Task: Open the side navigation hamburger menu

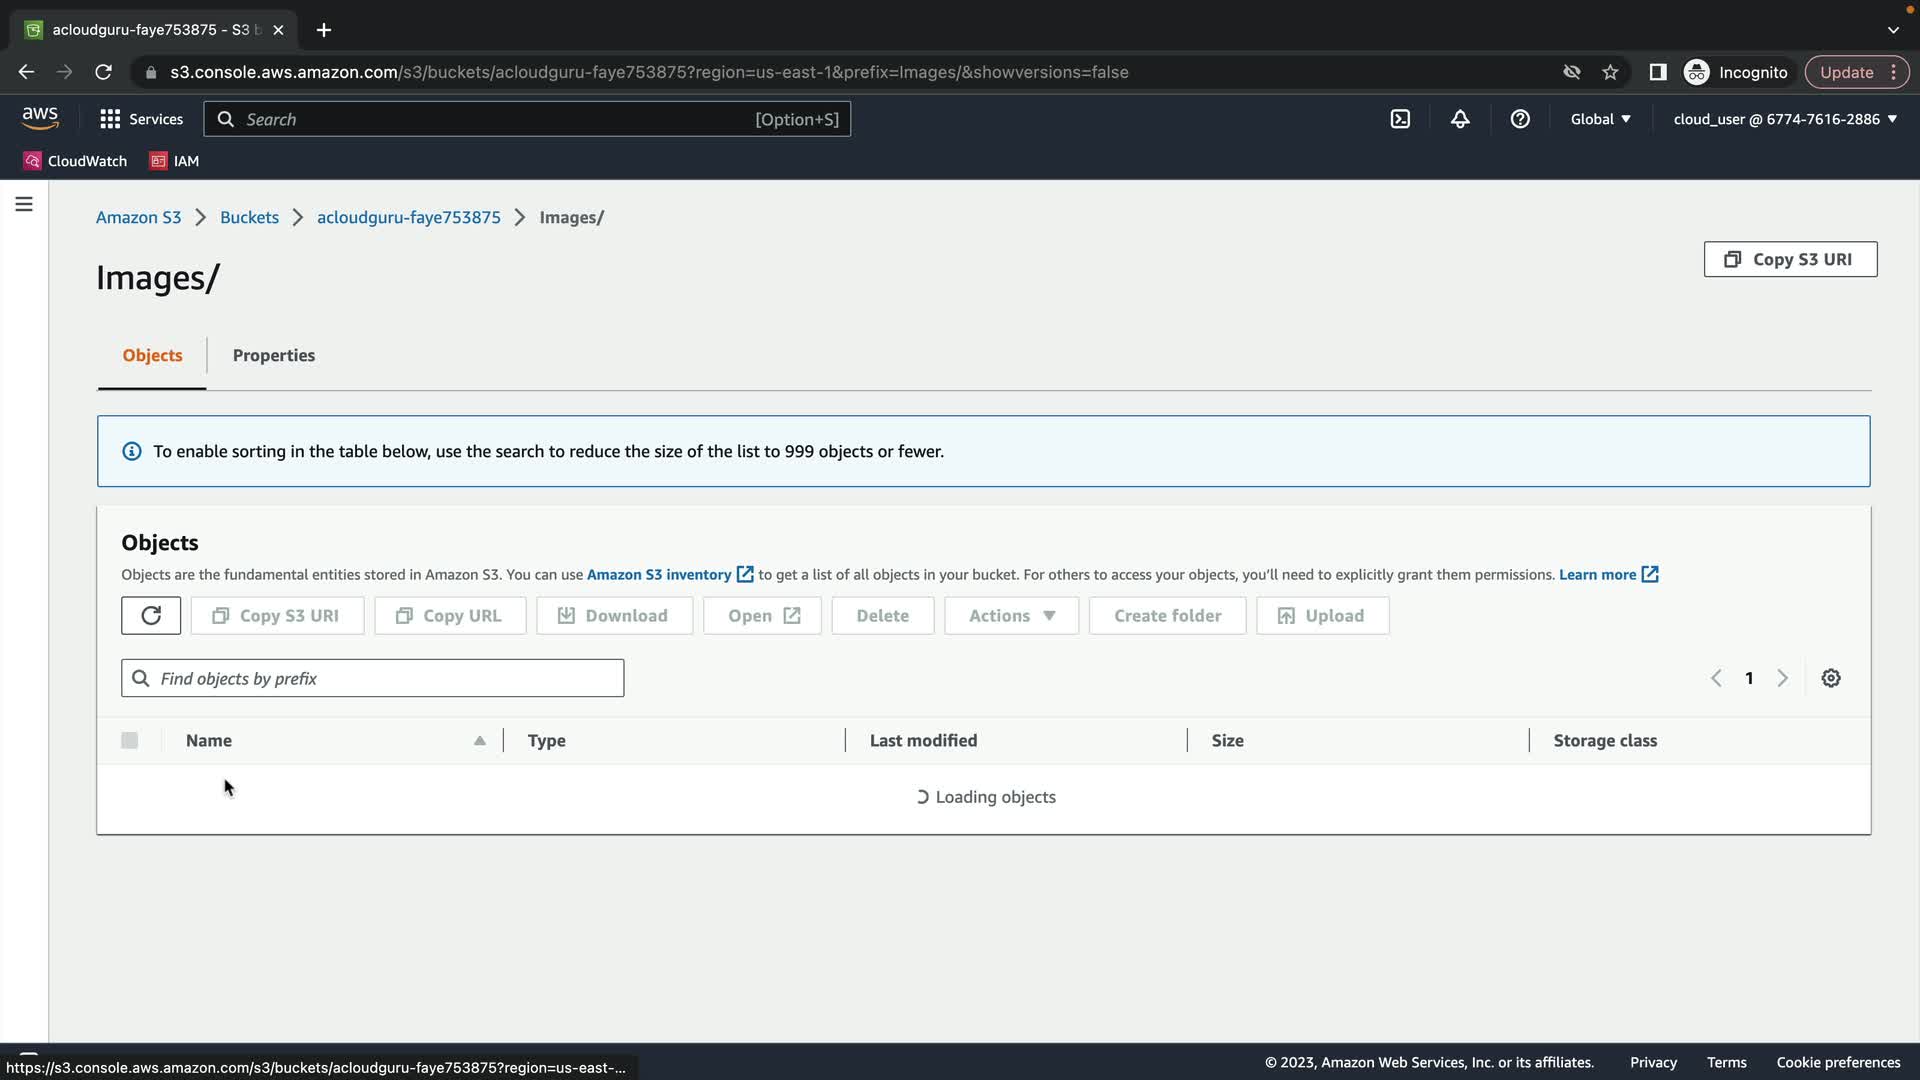Action: click(x=24, y=204)
